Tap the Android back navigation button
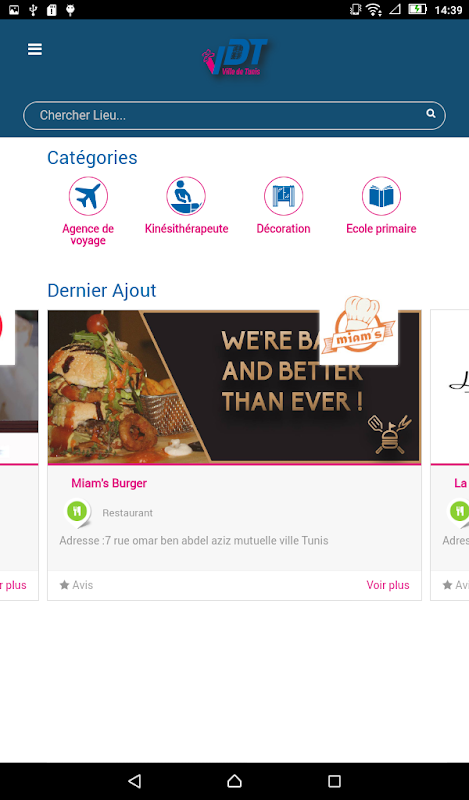Image resolution: width=469 pixels, height=800 pixels. coord(134,781)
